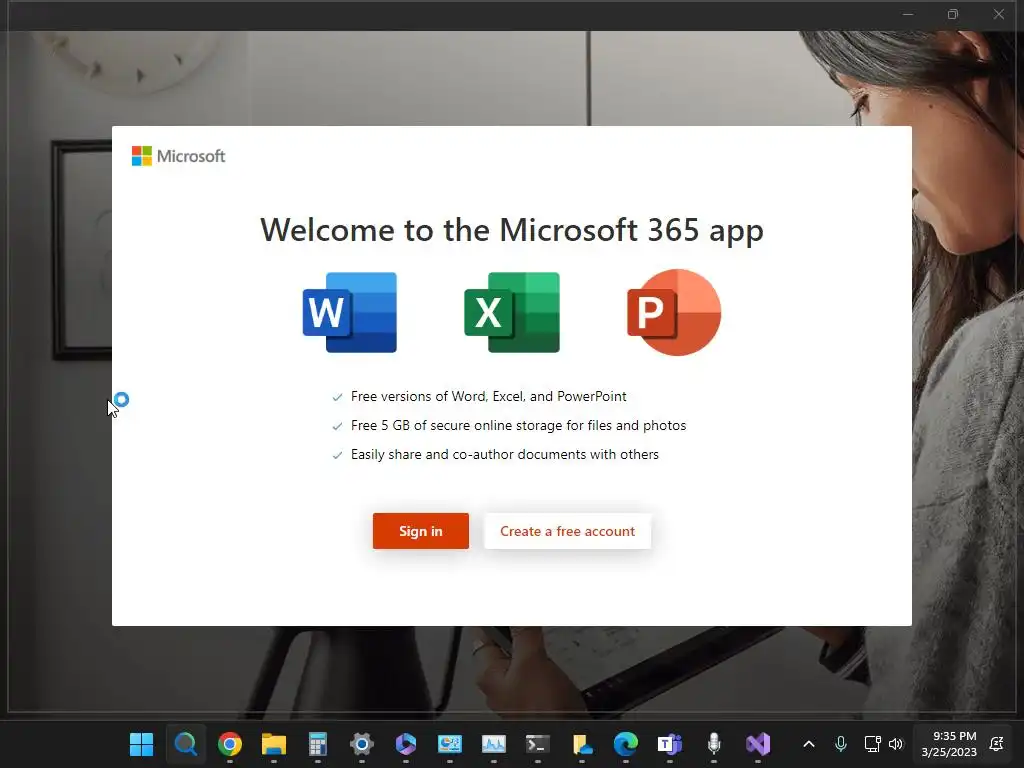Open the Calculator app from the taskbar
Viewport: 1024px width, 768px height.
point(317,744)
